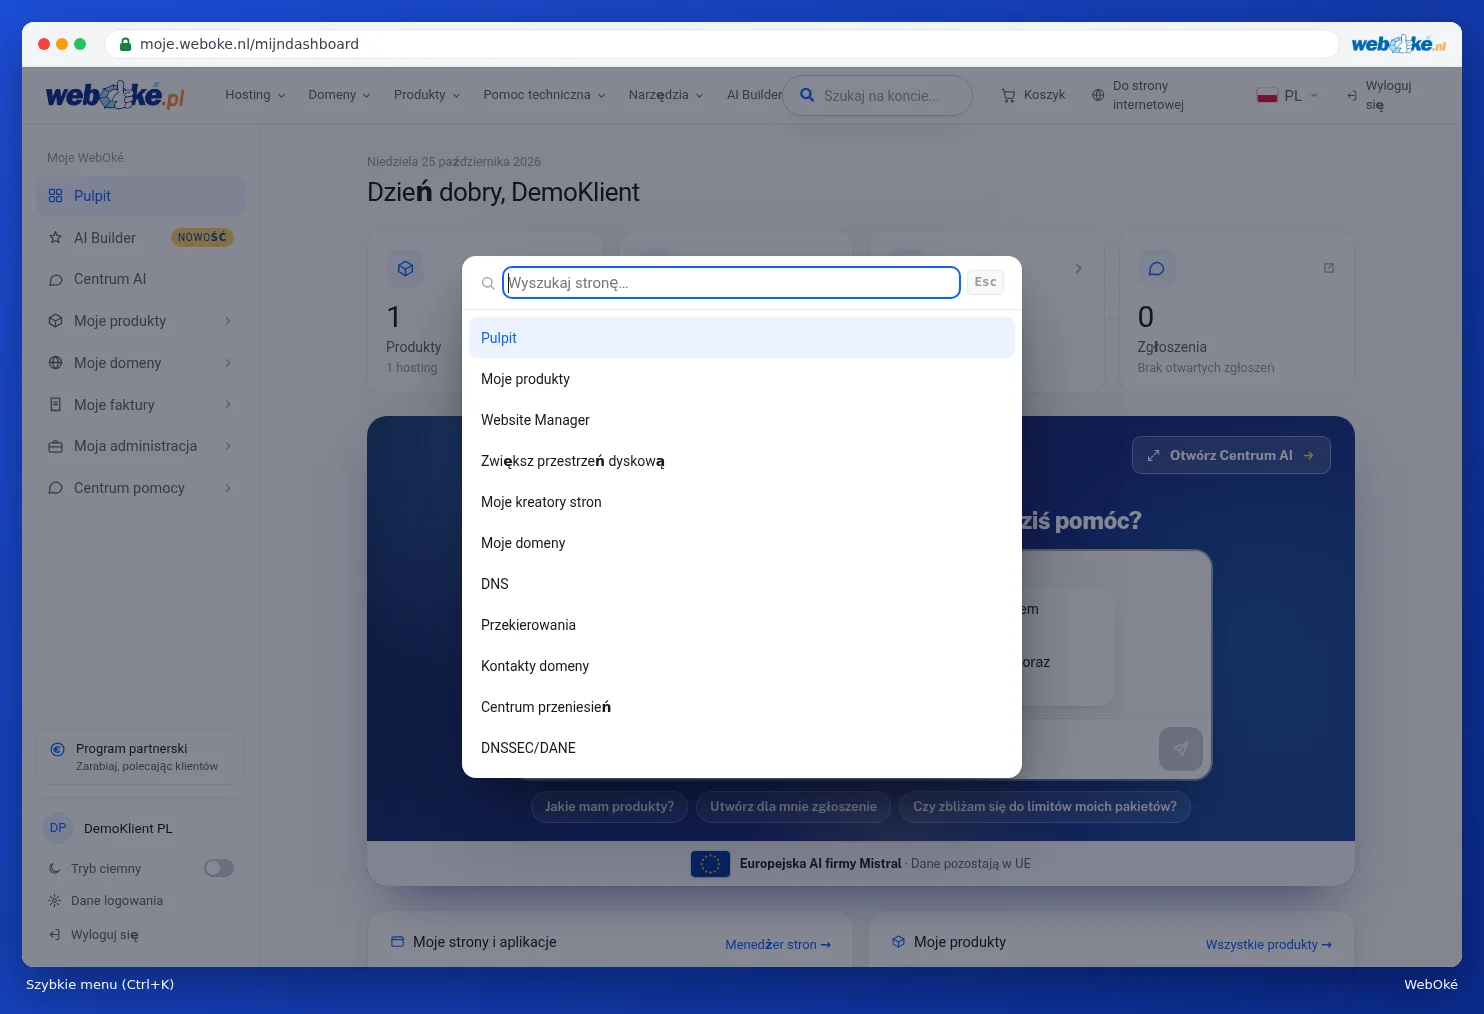Click the Dane logowania gear icon

point(55,901)
